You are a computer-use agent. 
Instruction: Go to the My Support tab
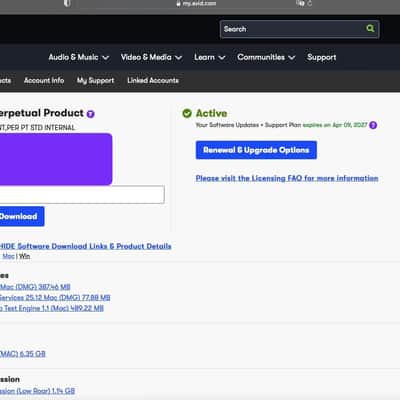coord(95,80)
